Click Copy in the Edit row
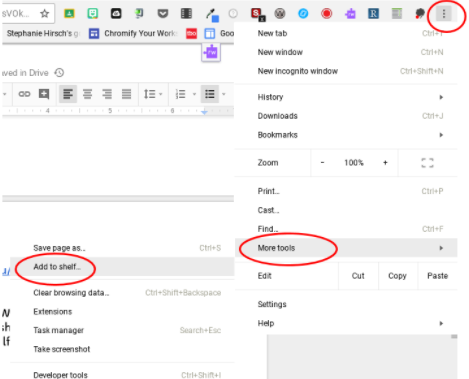Screen dimensions: 469x379 tap(397, 276)
